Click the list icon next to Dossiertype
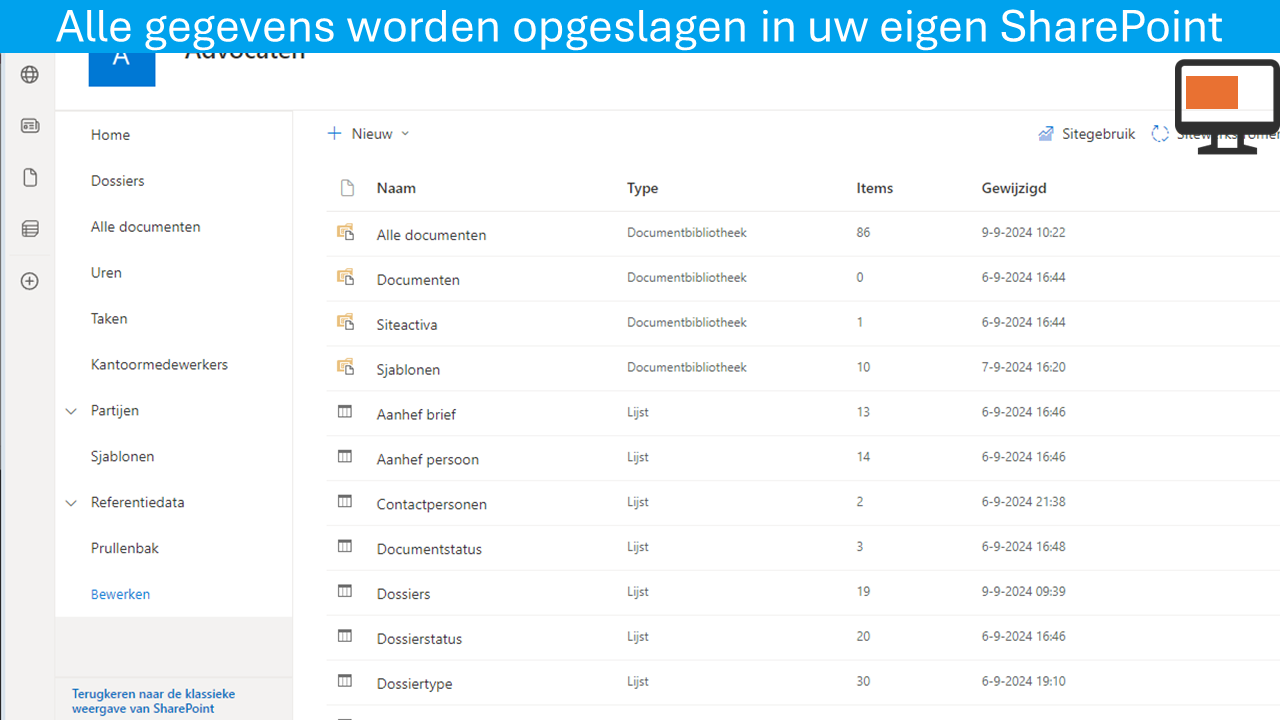The height and width of the screenshot is (720, 1280). (x=345, y=681)
